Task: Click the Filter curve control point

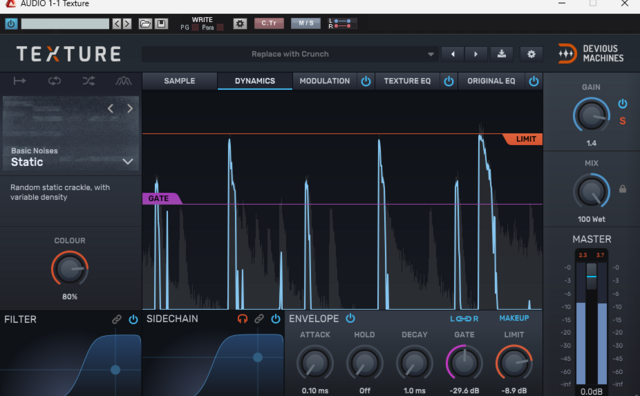Action: (x=116, y=369)
